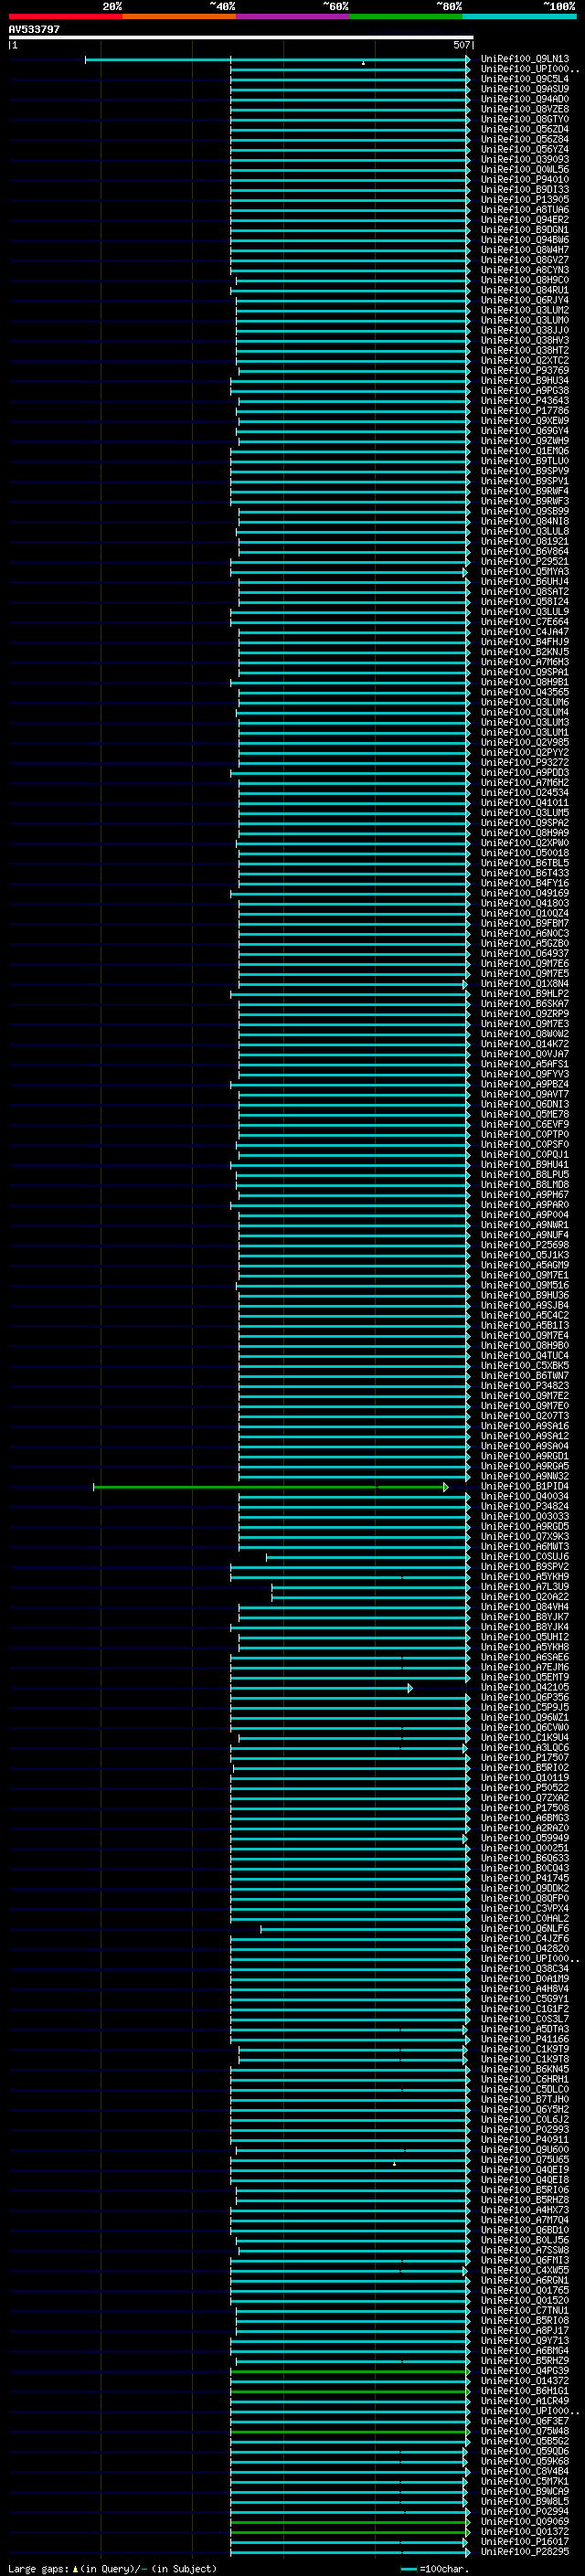Select label UniRef100_Q6NLF6
The image size is (585, 2576).
(524, 1929)
